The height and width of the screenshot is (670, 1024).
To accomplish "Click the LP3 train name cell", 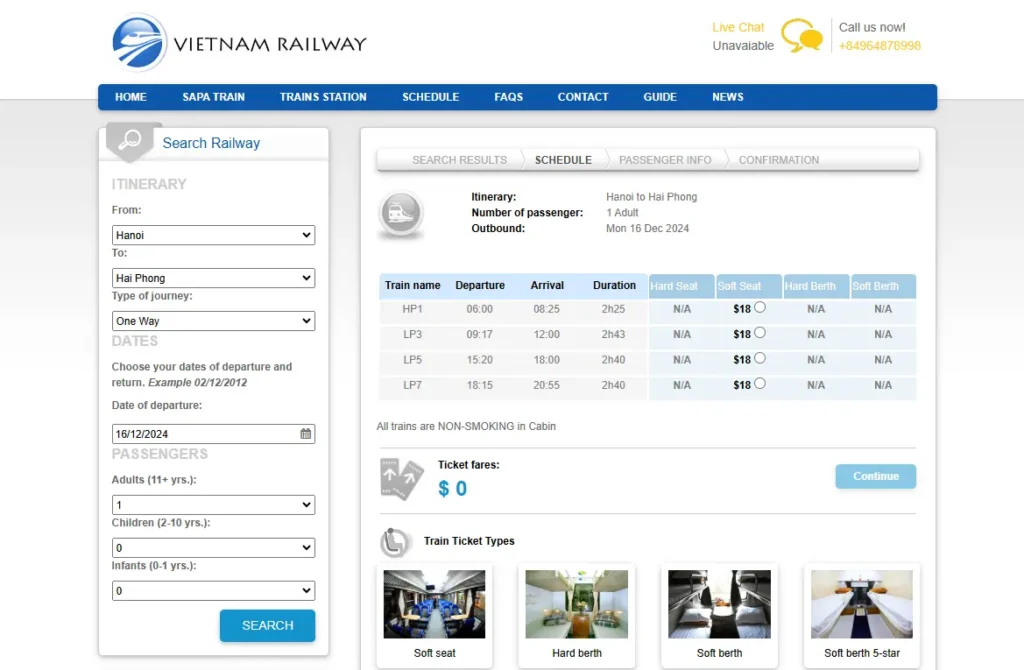I will point(412,334).
